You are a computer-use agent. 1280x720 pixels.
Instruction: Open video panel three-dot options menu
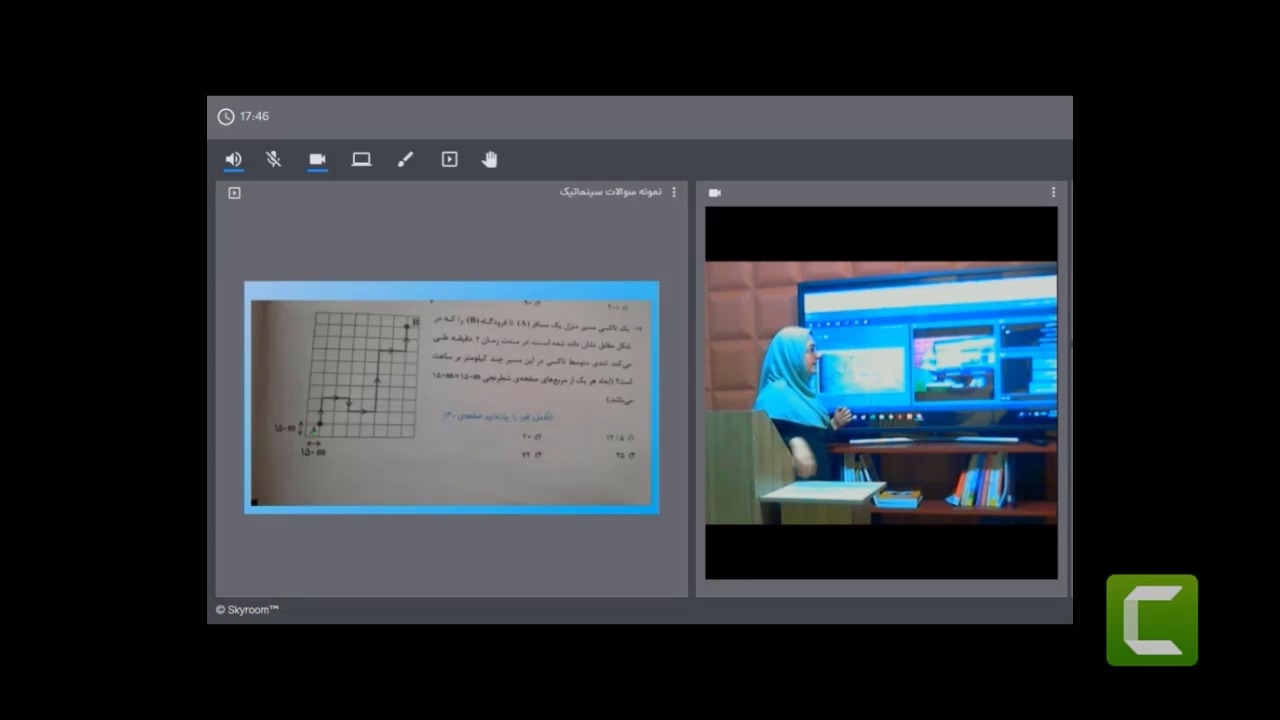[1053, 192]
